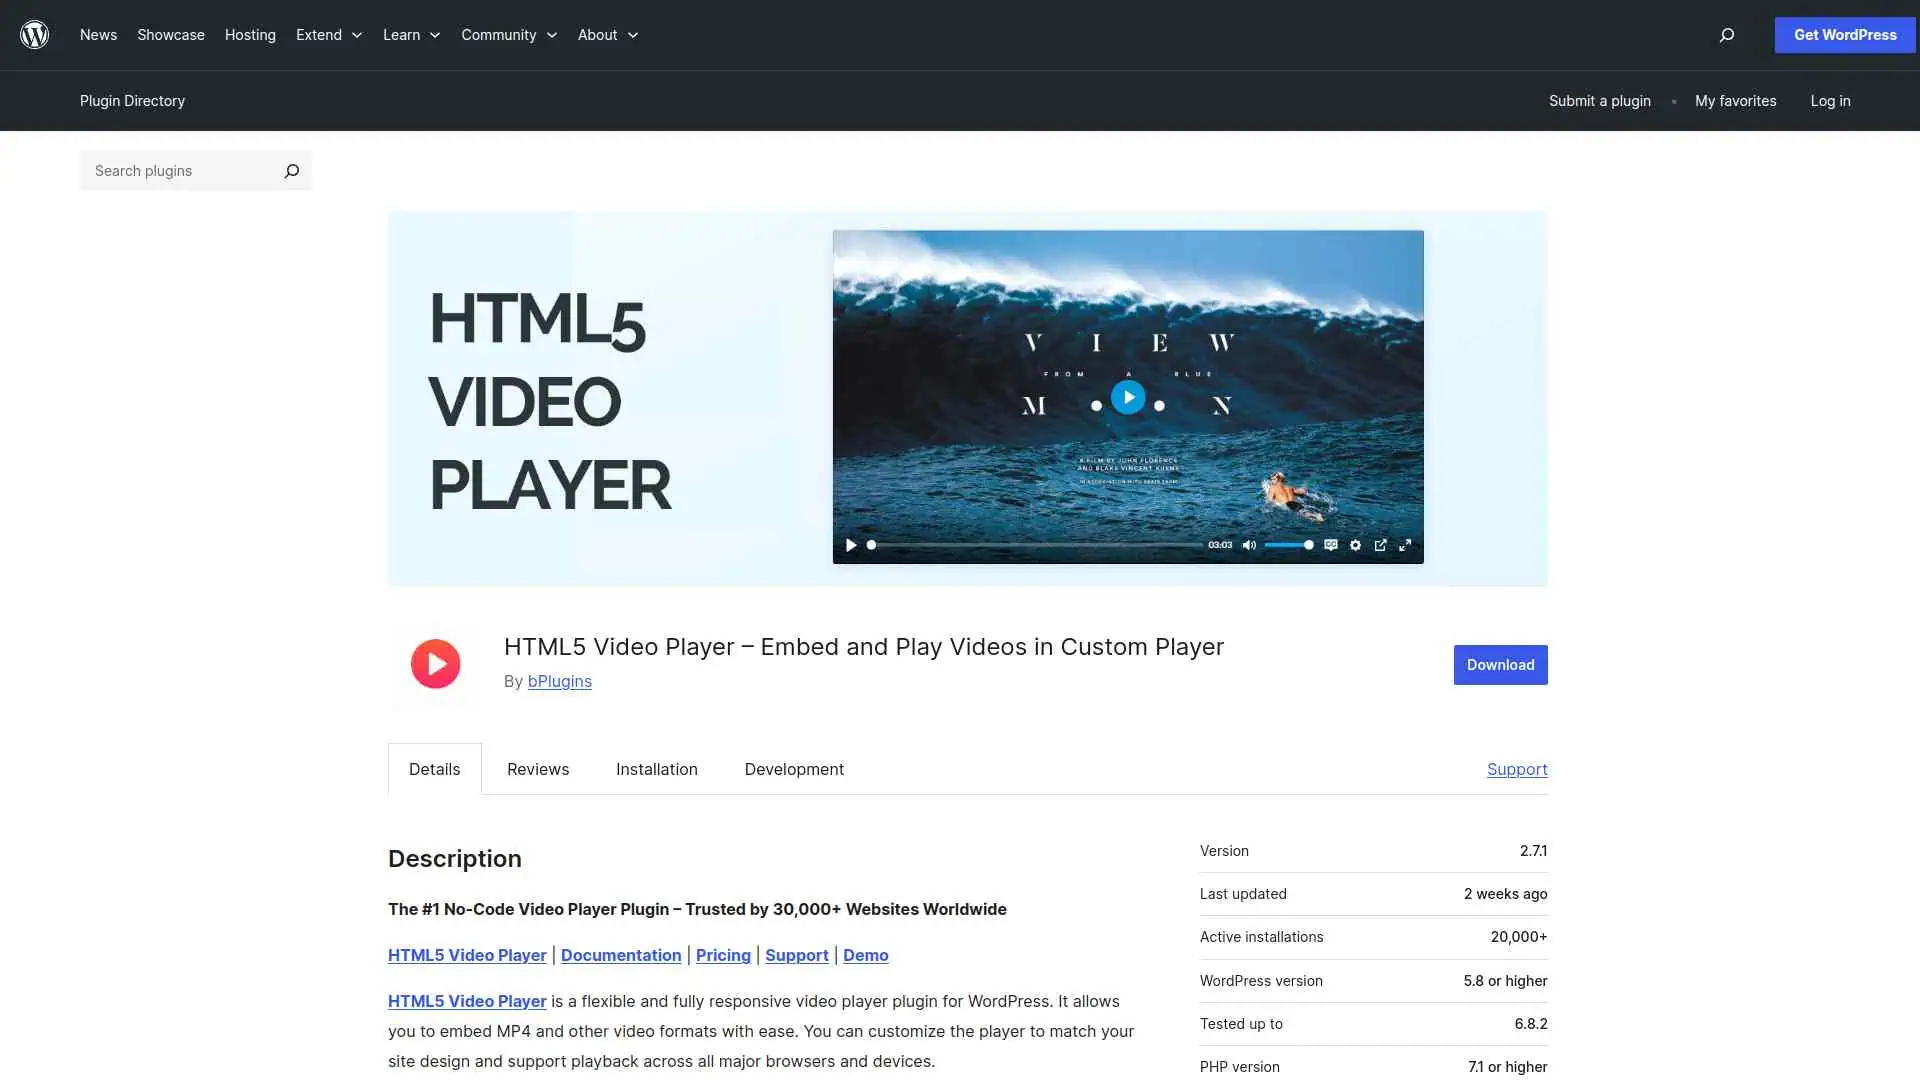The height and width of the screenshot is (1080, 1920).
Task: Activate picture-in-picture mode on the player
Action: 1381,545
